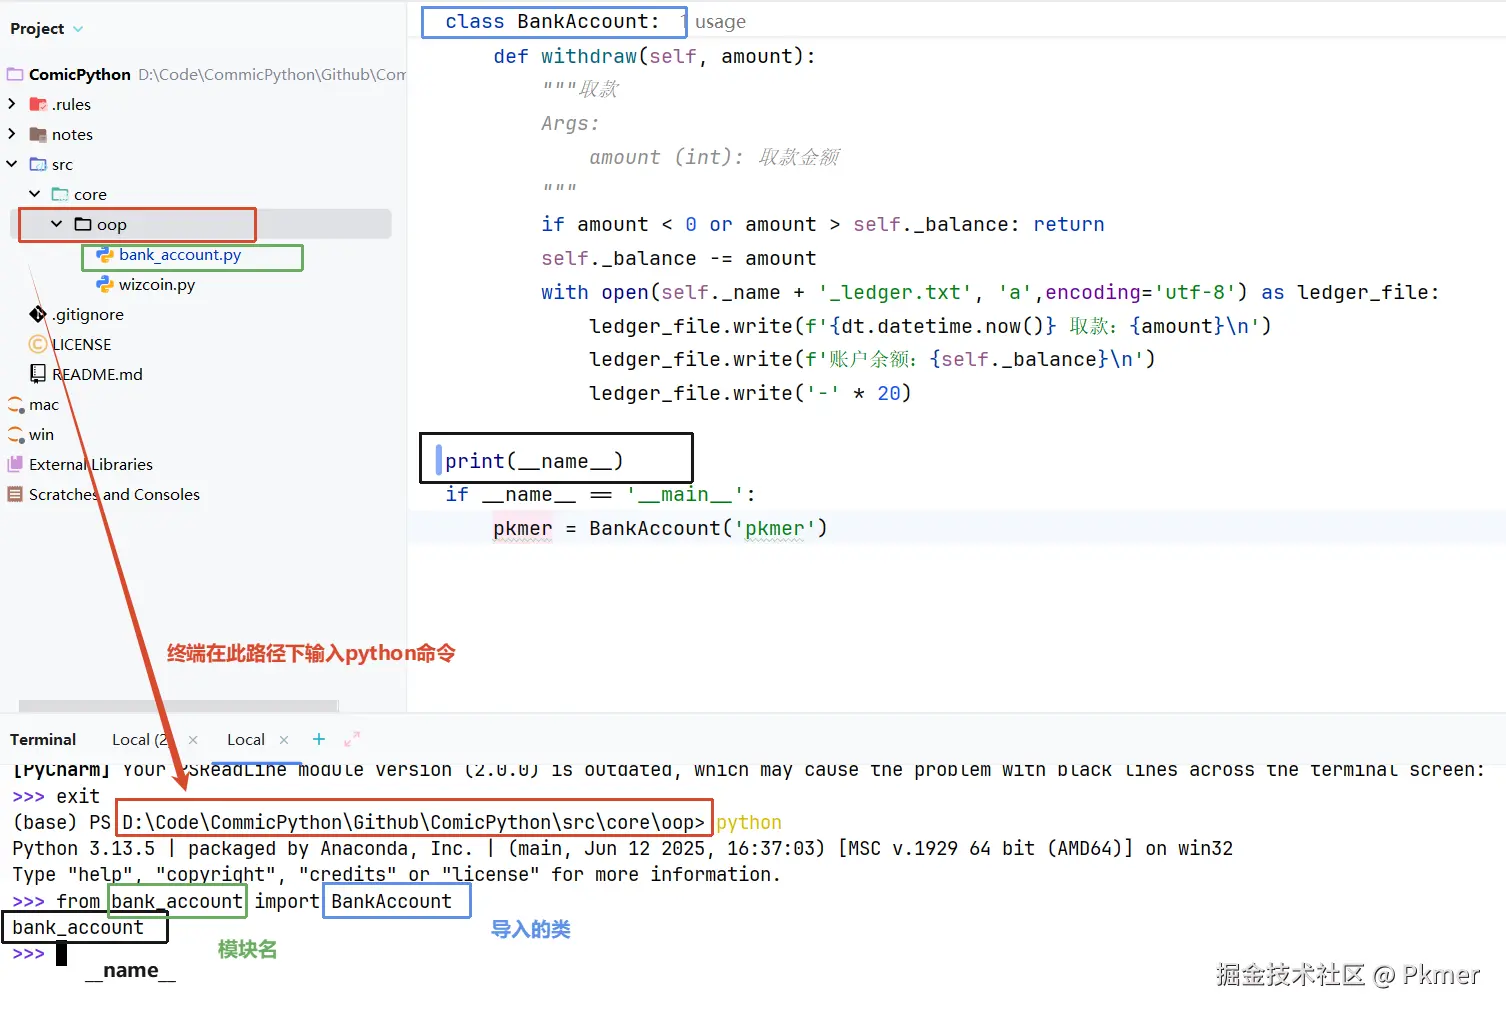
Task: Click the README.md markdown icon
Action: click(x=38, y=374)
